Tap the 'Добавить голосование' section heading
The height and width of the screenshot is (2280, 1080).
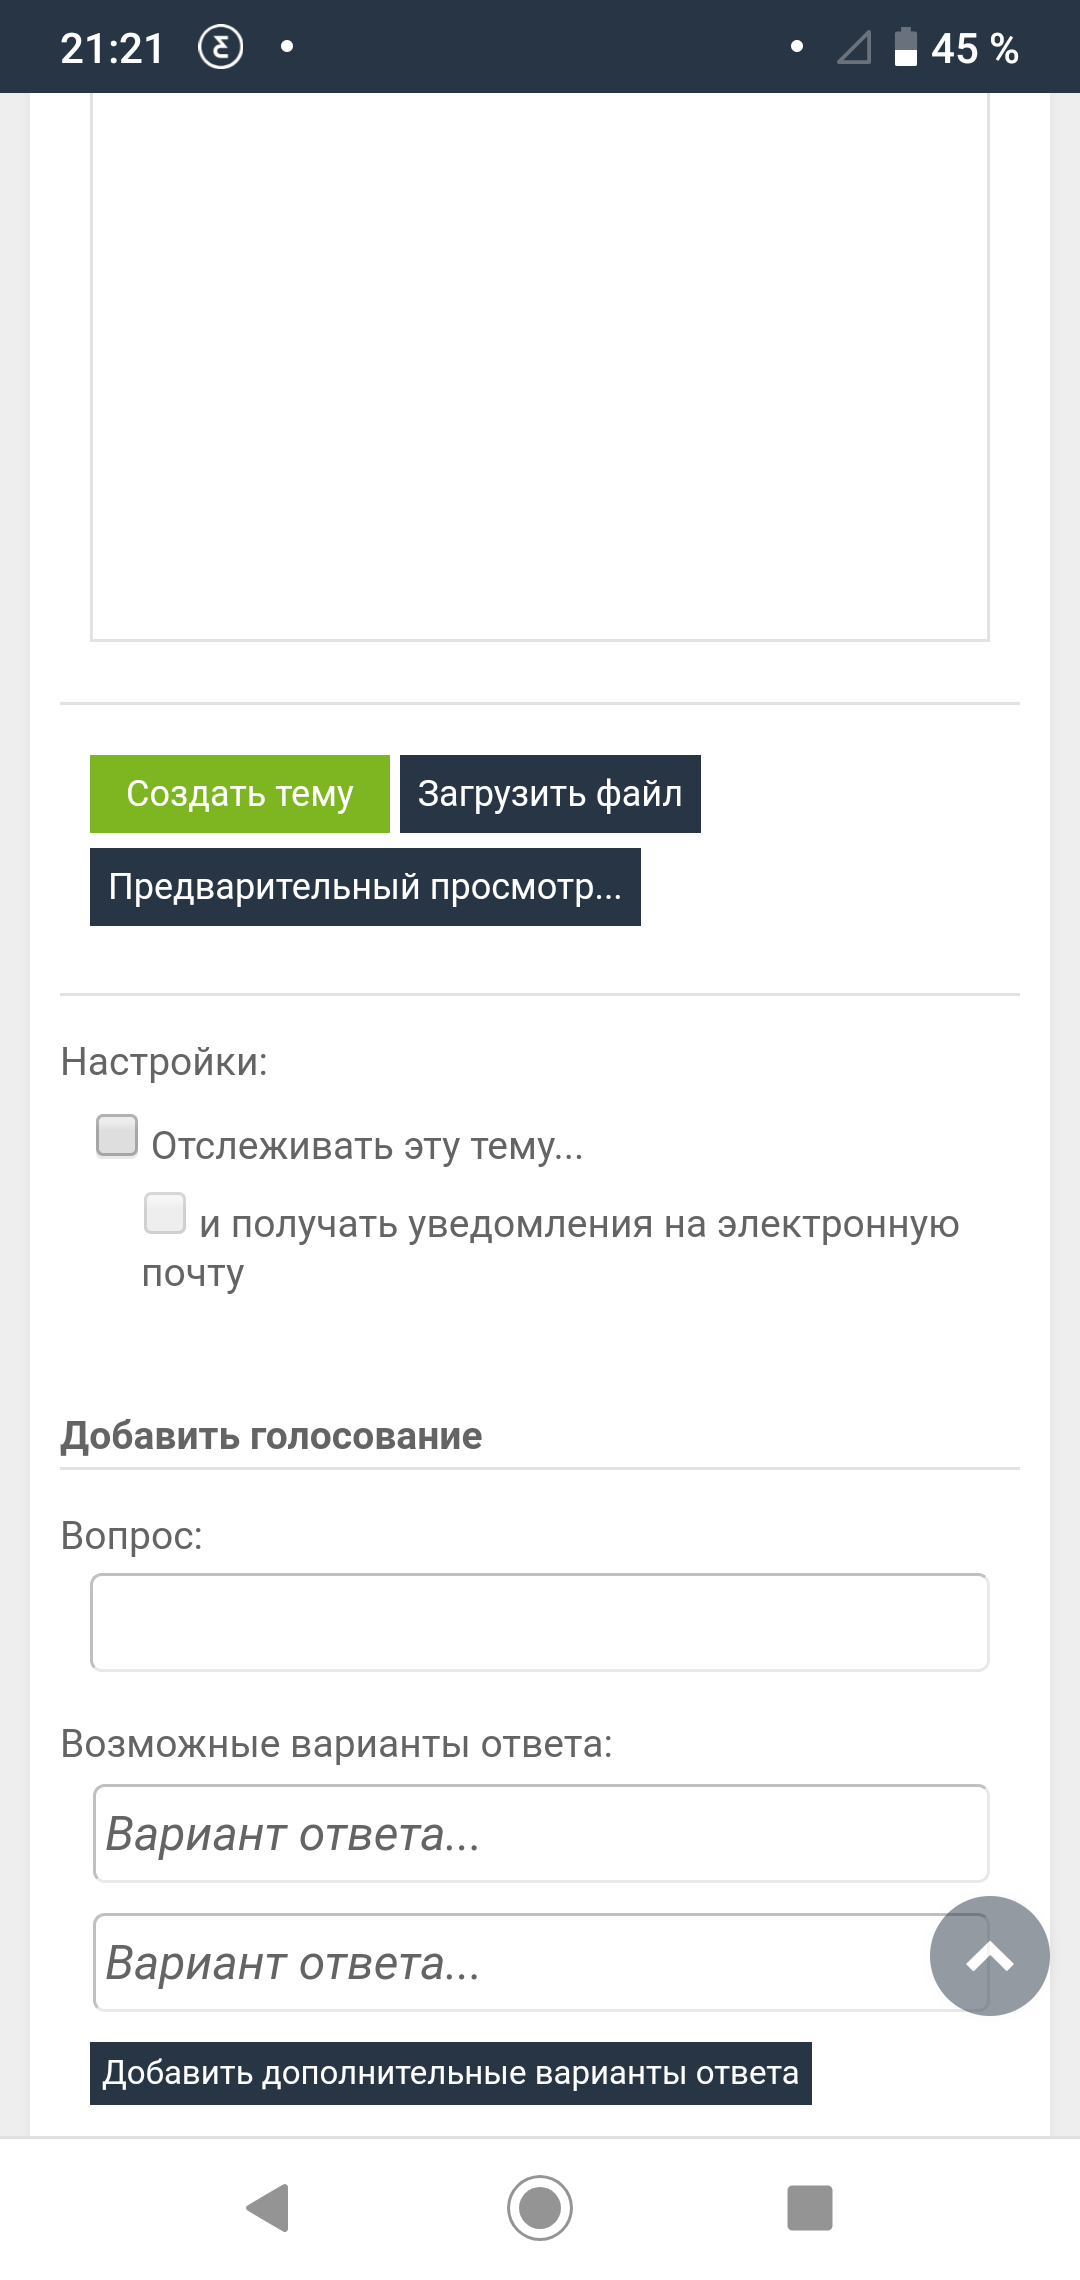tap(271, 1436)
